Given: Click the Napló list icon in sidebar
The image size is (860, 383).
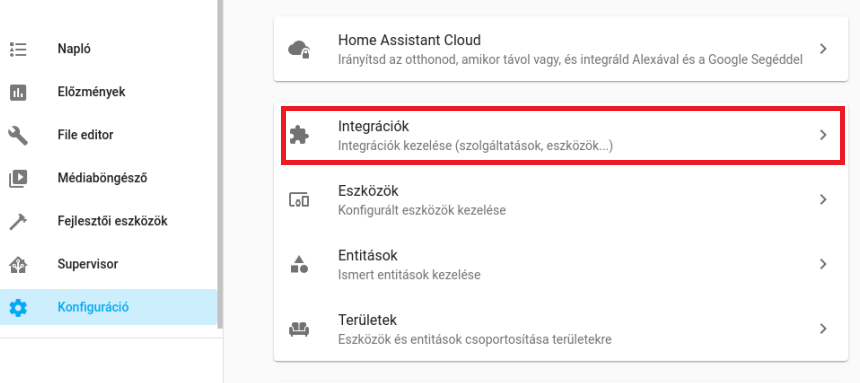Looking at the screenshot, I should click(x=18, y=49).
